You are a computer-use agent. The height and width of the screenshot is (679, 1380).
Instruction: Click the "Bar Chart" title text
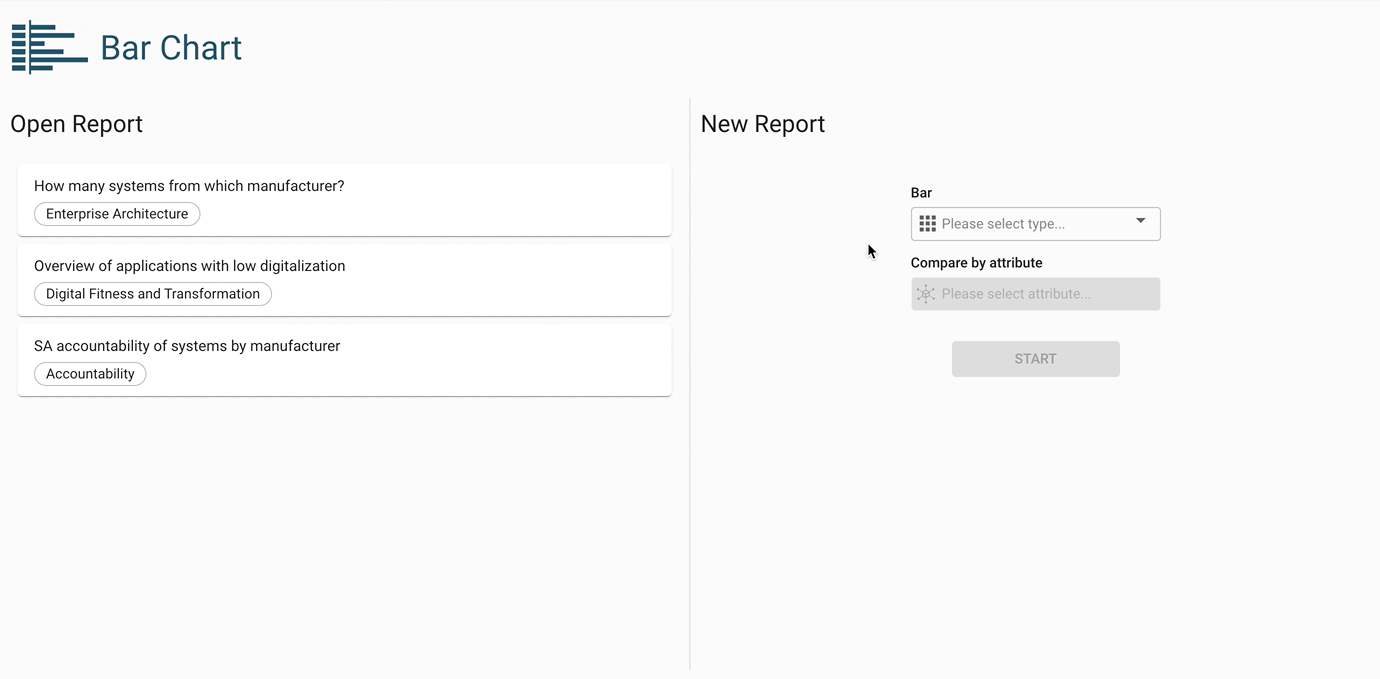click(171, 48)
